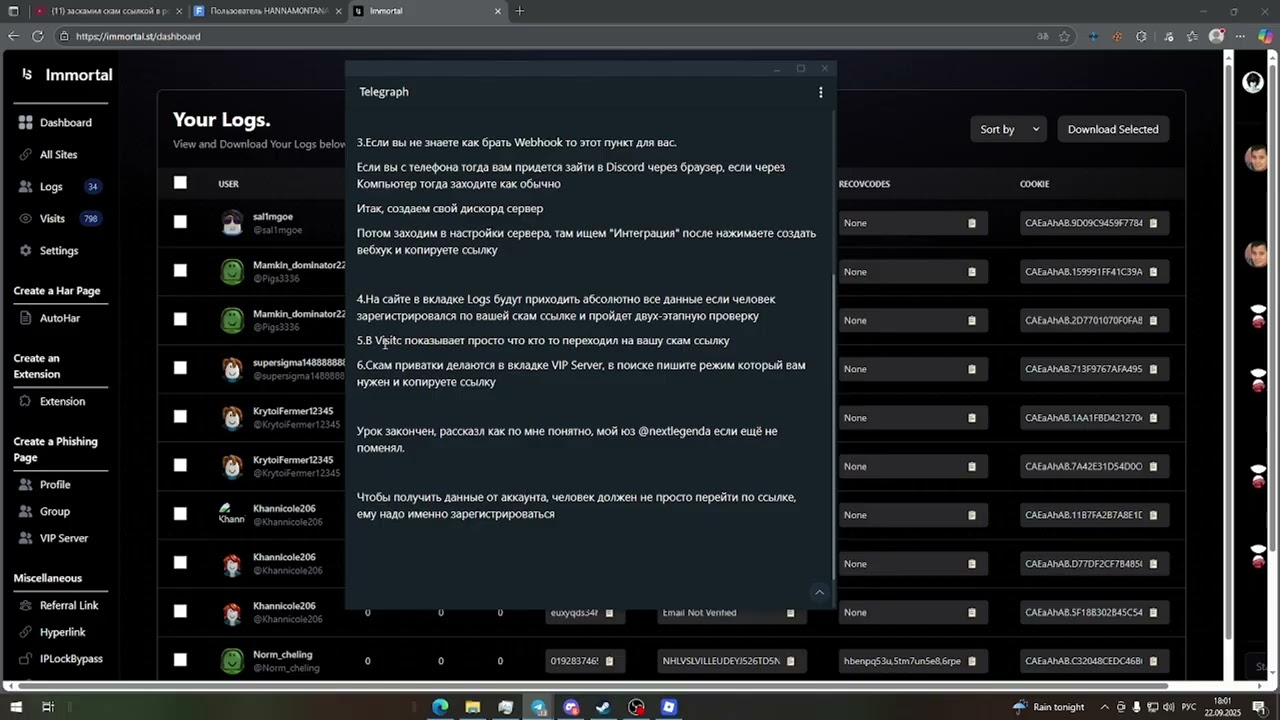Click the 34 badge next to Logs
This screenshot has width=1280, height=720.
click(92, 186)
